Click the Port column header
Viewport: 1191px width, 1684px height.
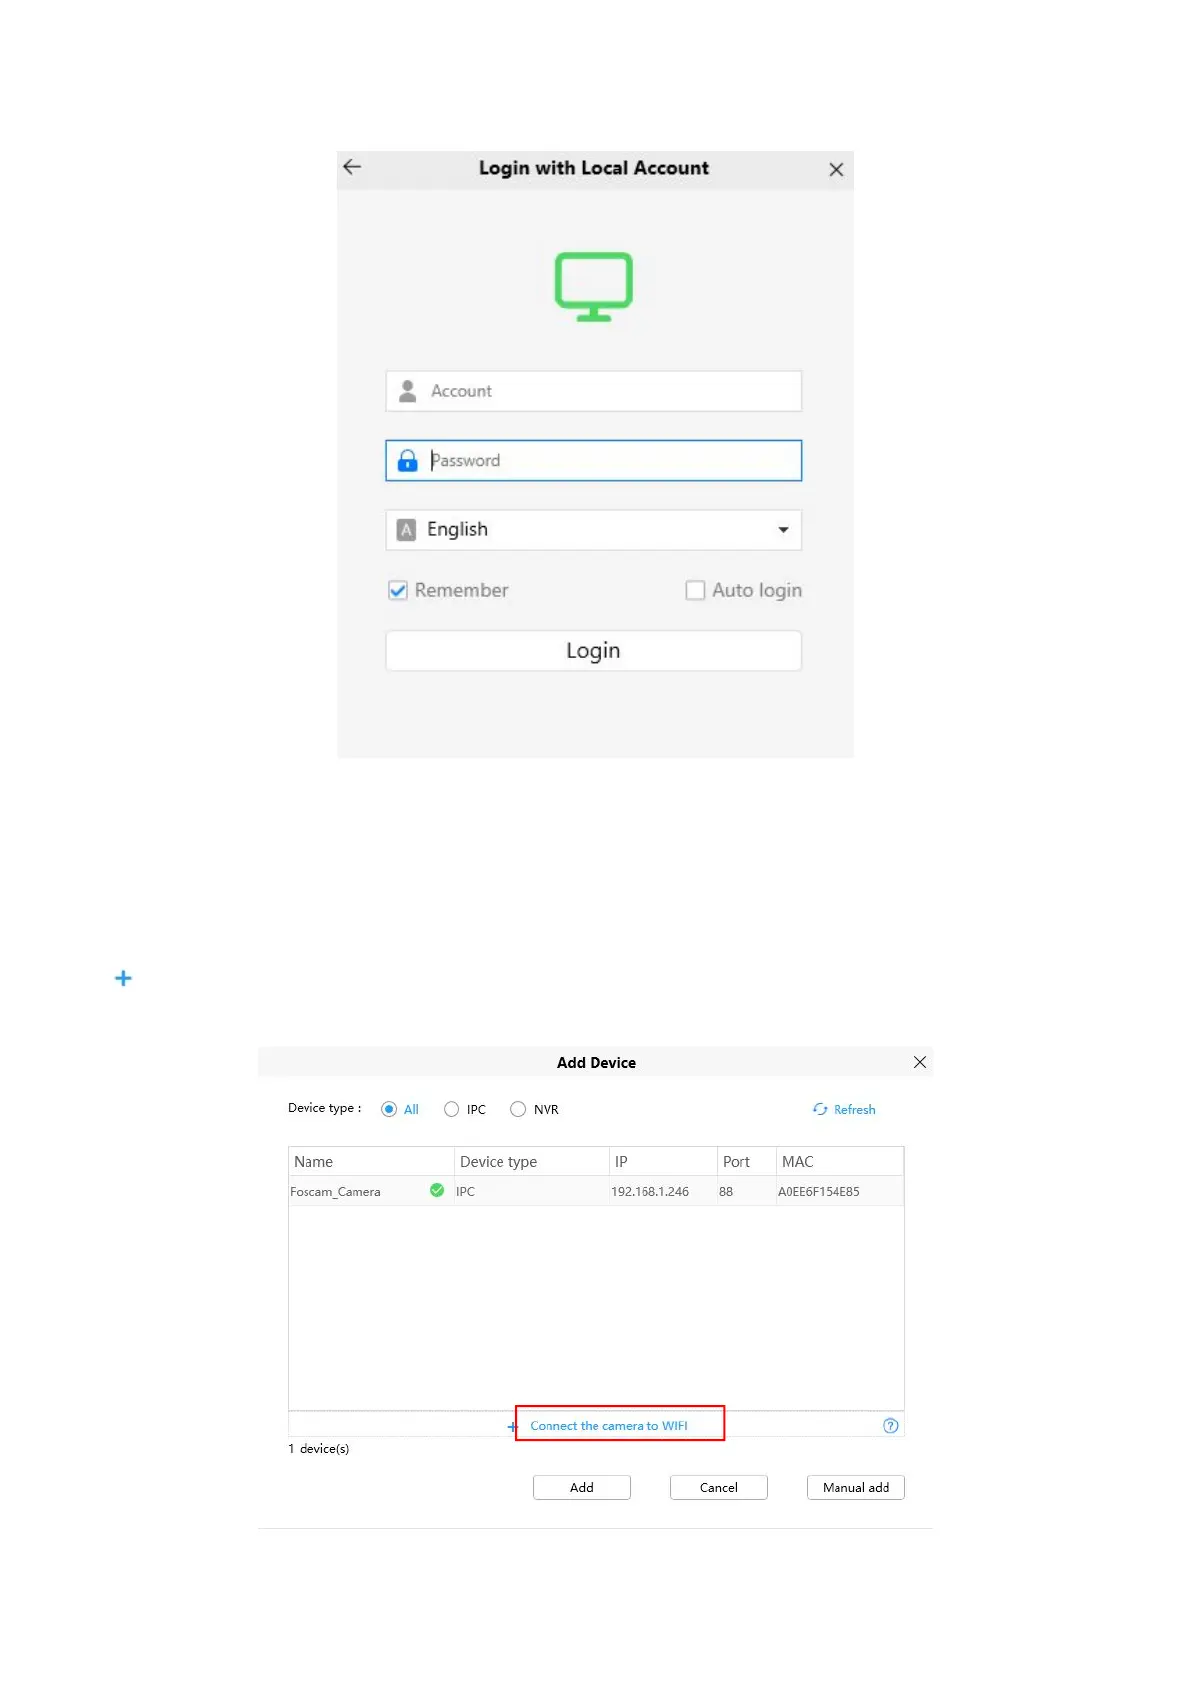pyautogui.click(x=747, y=1162)
